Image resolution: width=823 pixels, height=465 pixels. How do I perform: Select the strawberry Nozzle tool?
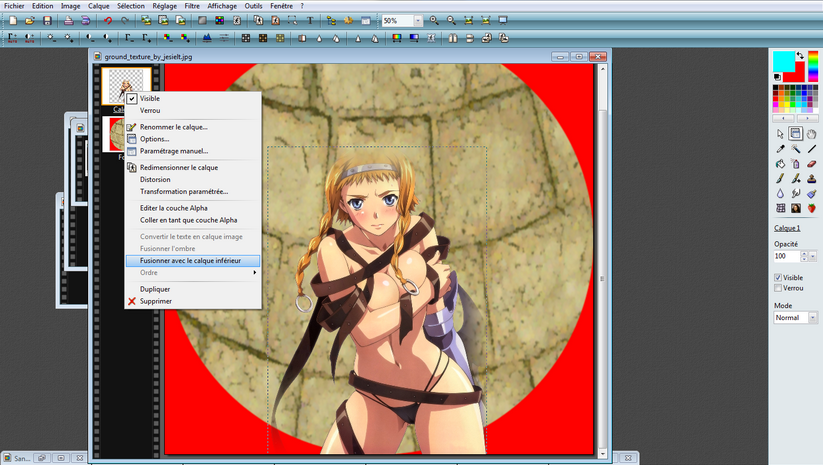pyautogui.click(x=811, y=208)
